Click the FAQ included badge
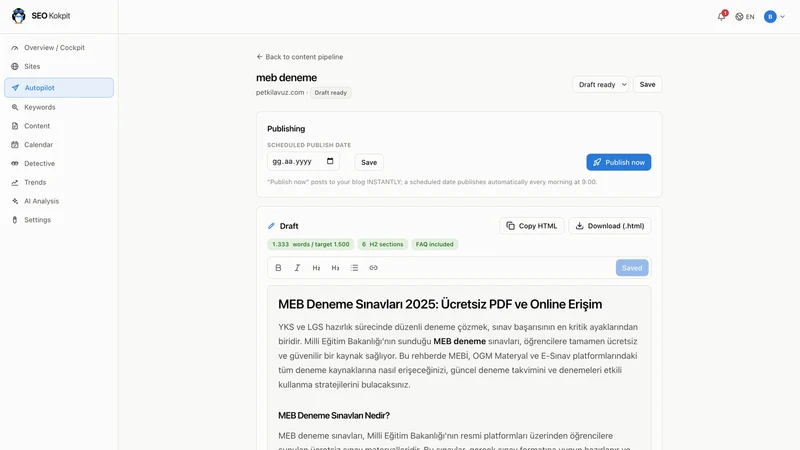The image size is (800, 450). coord(435,244)
